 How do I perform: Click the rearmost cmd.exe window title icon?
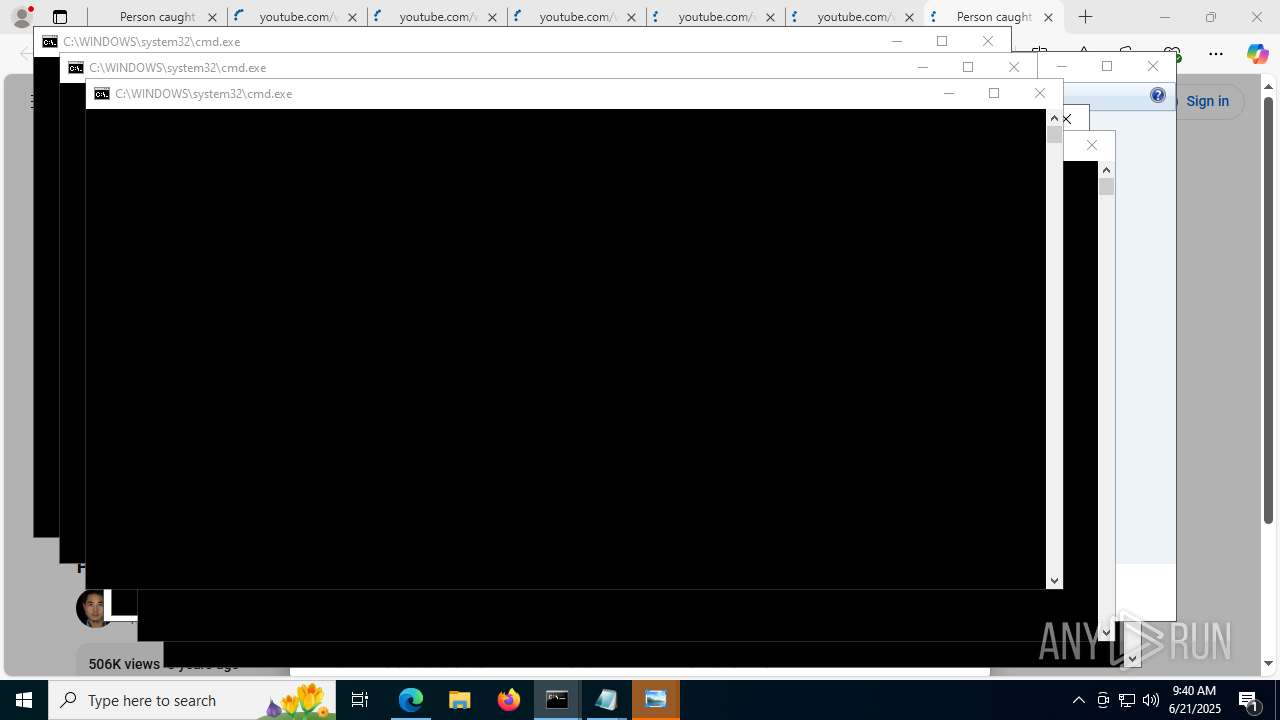tap(50, 42)
